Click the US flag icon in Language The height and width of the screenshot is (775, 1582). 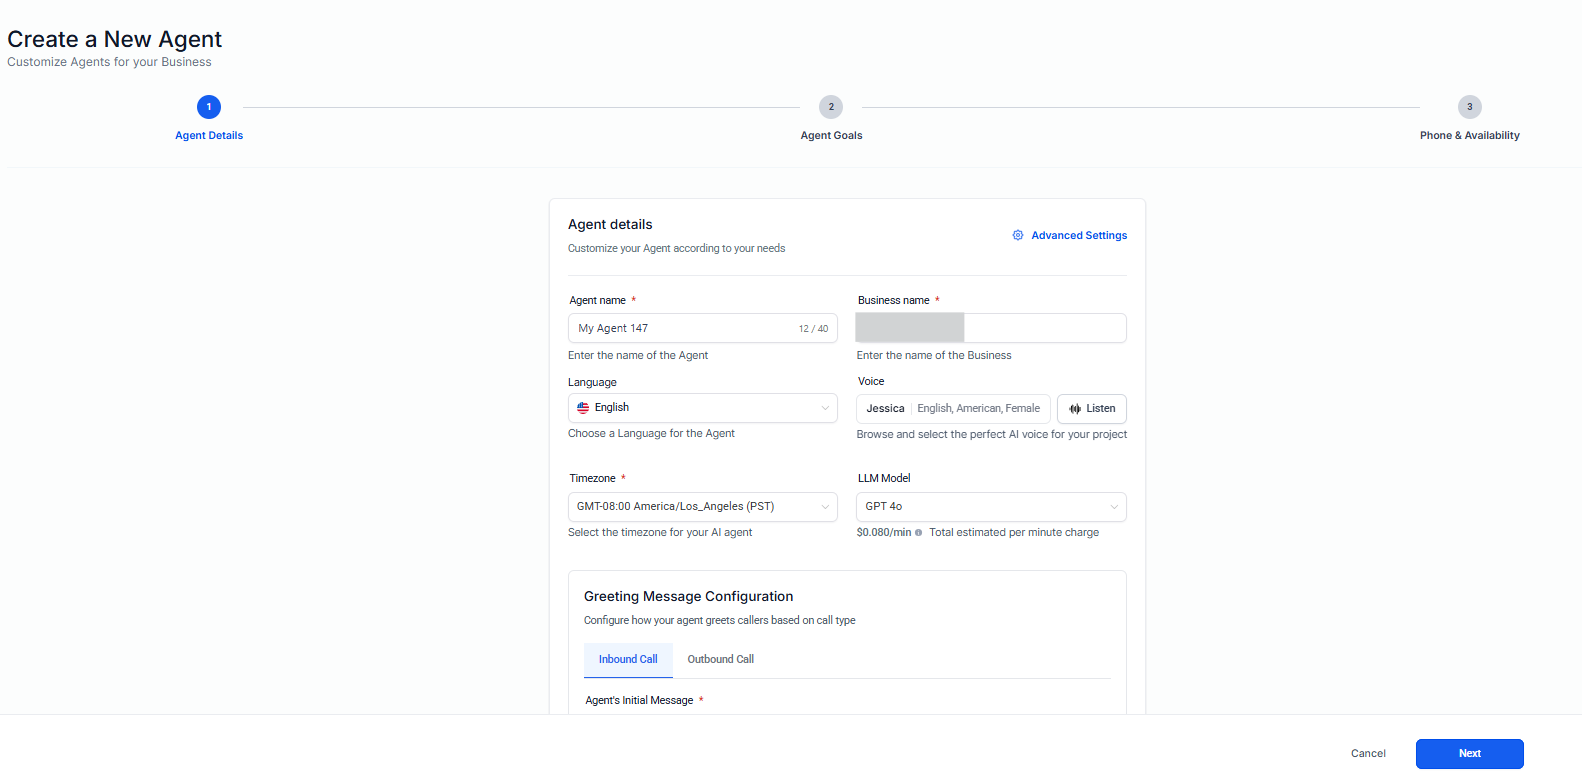click(x=583, y=408)
